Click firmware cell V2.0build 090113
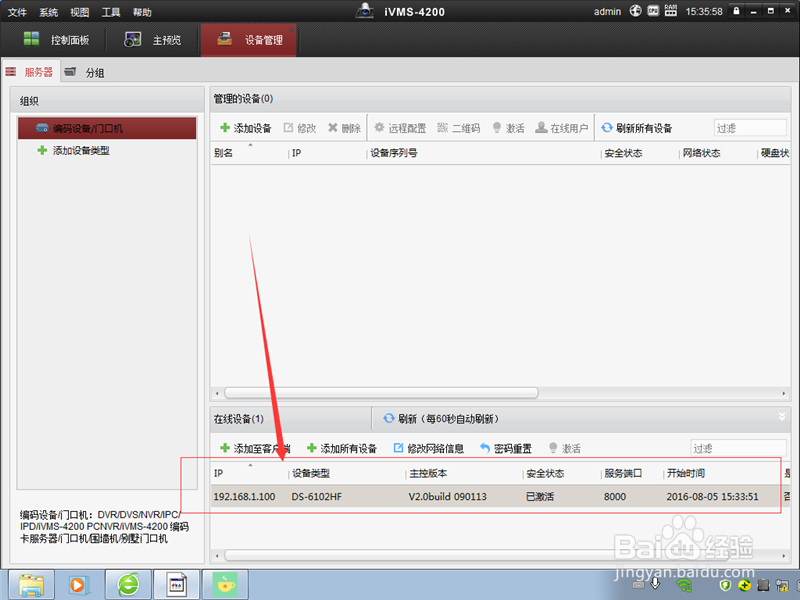This screenshot has height=600, width=800. [x=447, y=496]
